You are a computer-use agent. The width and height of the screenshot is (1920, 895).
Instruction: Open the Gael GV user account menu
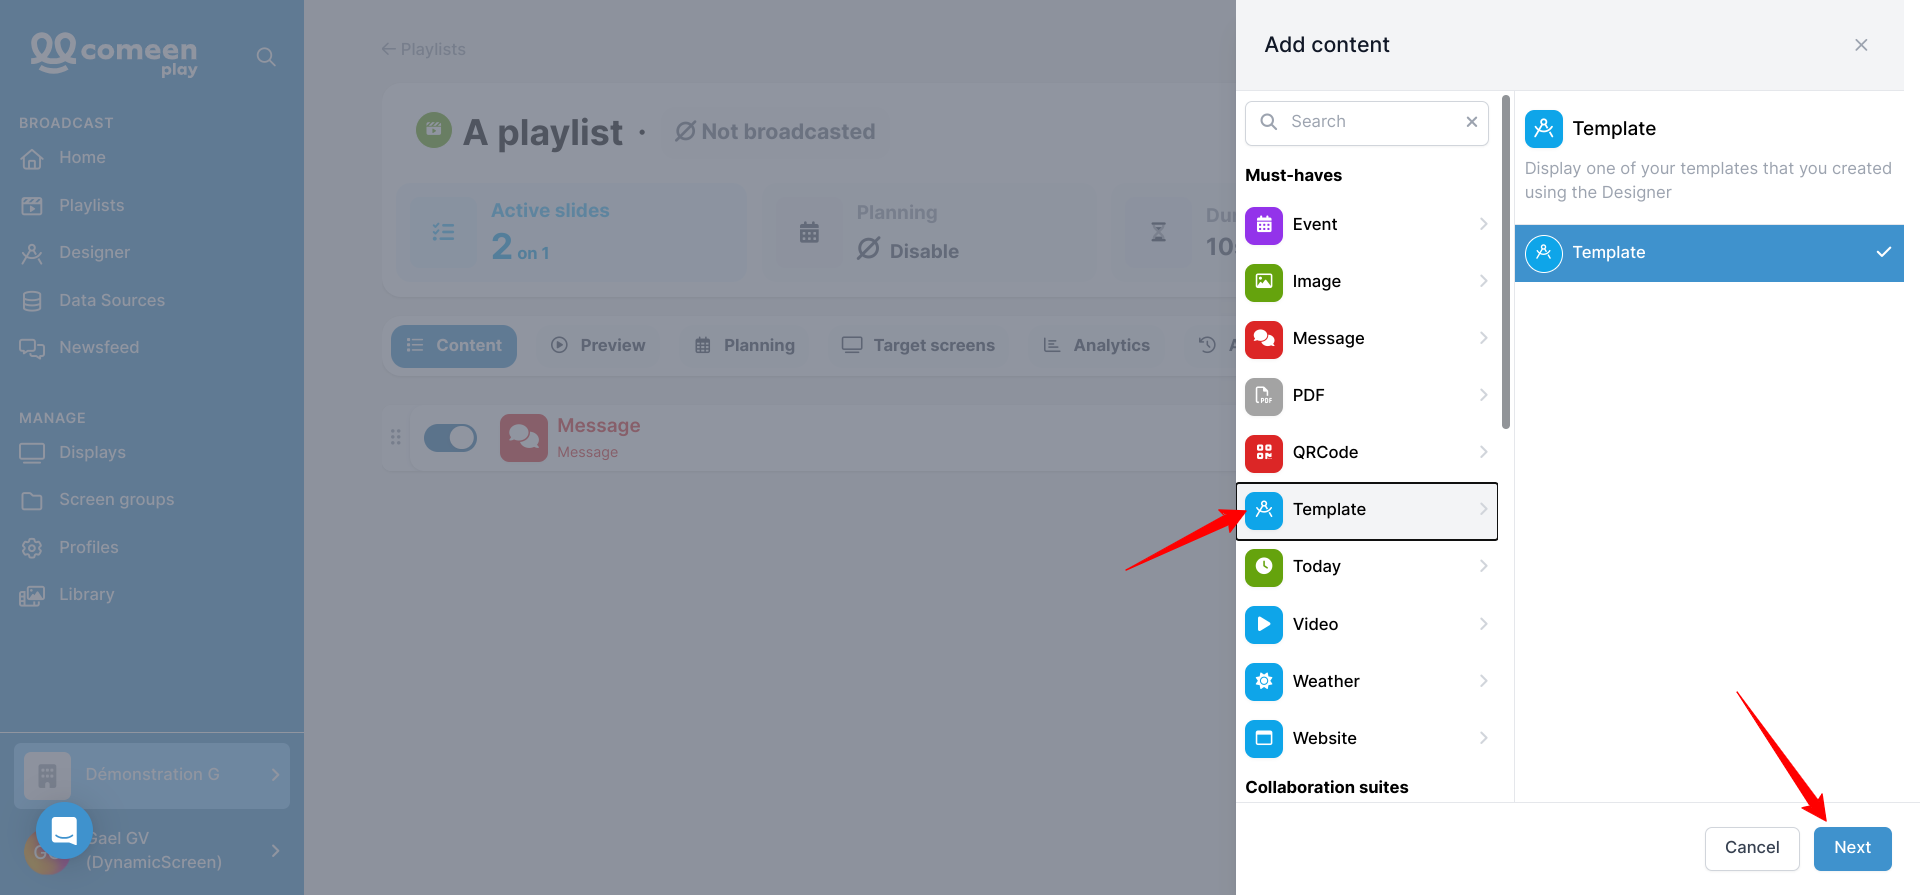(152, 851)
